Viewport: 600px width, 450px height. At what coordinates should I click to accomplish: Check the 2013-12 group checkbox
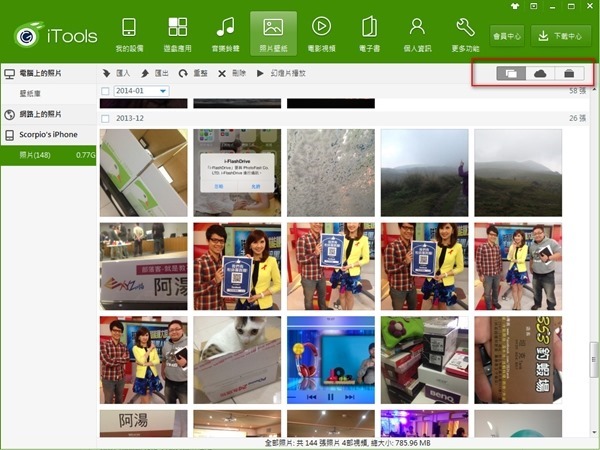[x=105, y=117]
